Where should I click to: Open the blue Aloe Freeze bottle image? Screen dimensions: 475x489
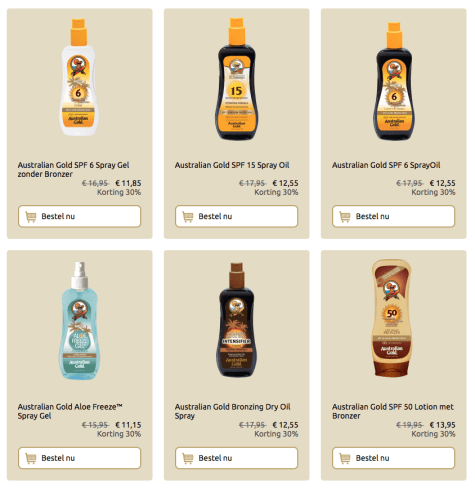click(x=79, y=320)
